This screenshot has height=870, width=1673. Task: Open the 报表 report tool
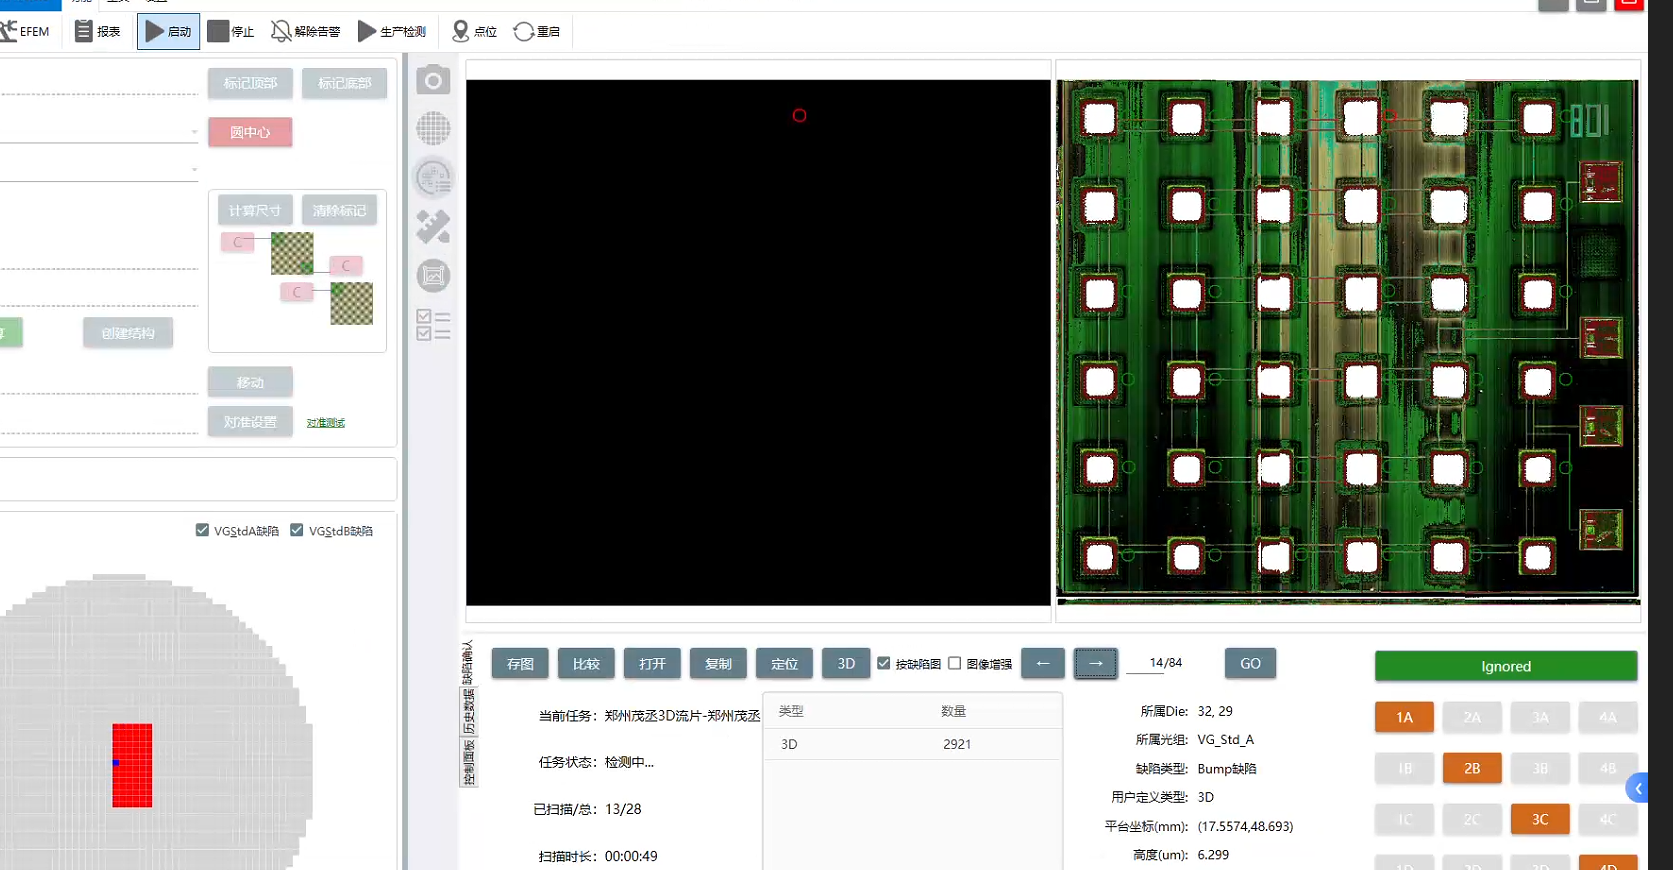coord(98,31)
